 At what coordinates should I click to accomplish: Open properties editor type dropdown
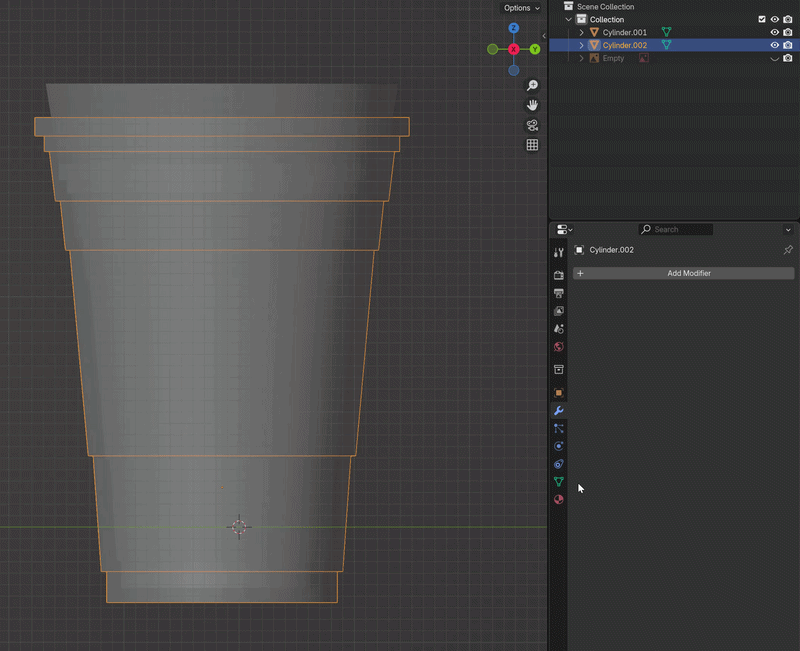coord(564,230)
